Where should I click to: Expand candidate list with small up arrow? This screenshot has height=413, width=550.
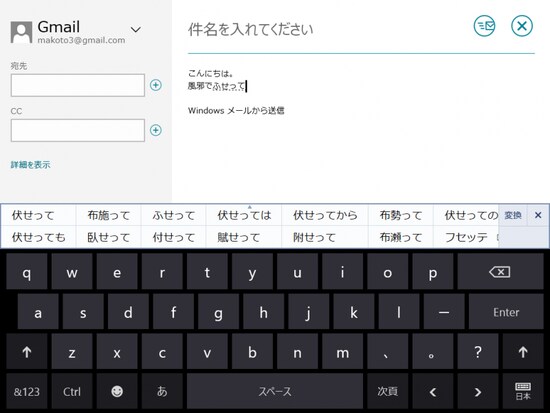[250, 207]
